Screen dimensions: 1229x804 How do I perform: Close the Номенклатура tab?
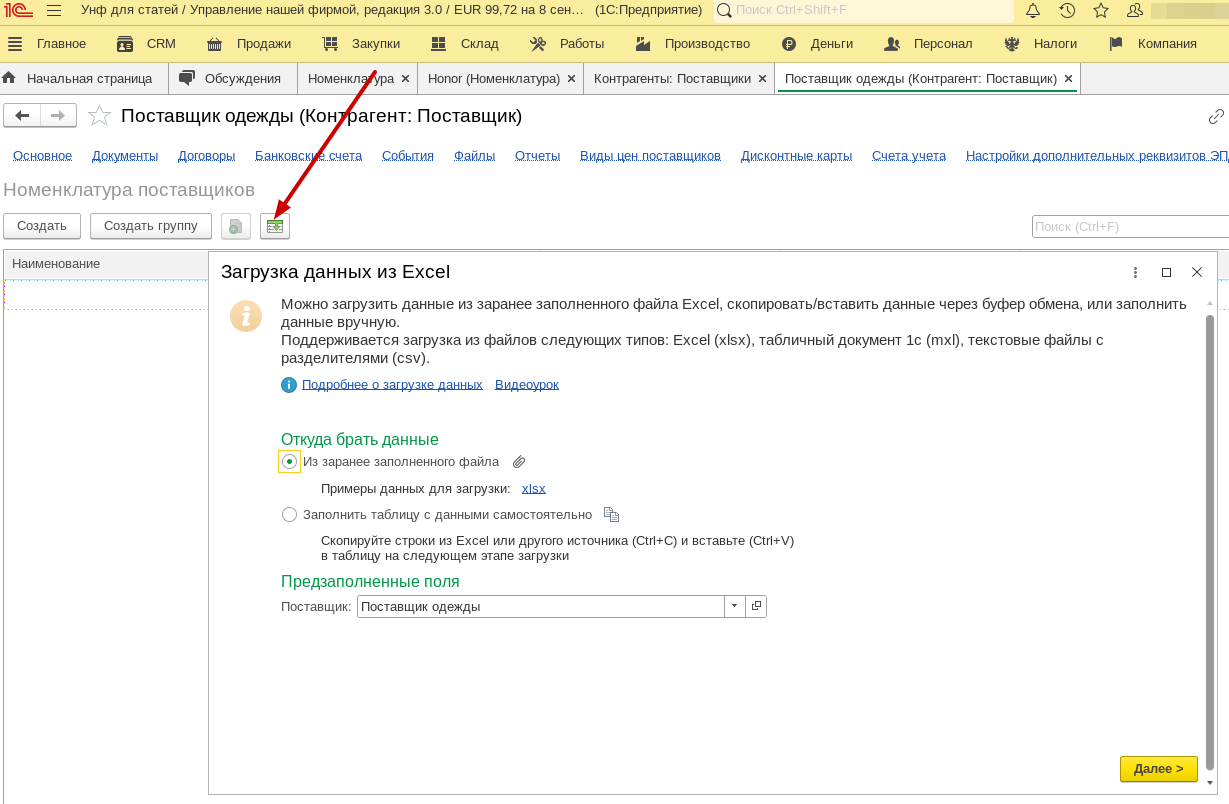point(405,78)
